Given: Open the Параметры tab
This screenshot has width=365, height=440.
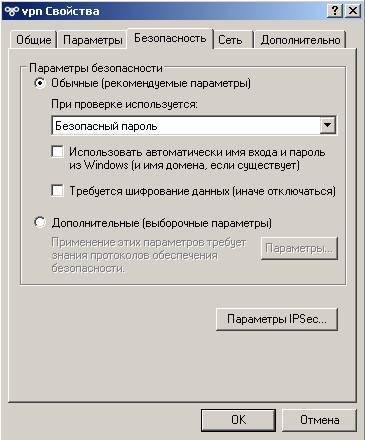Looking at the screenshot, I should [x=93, y=40].
